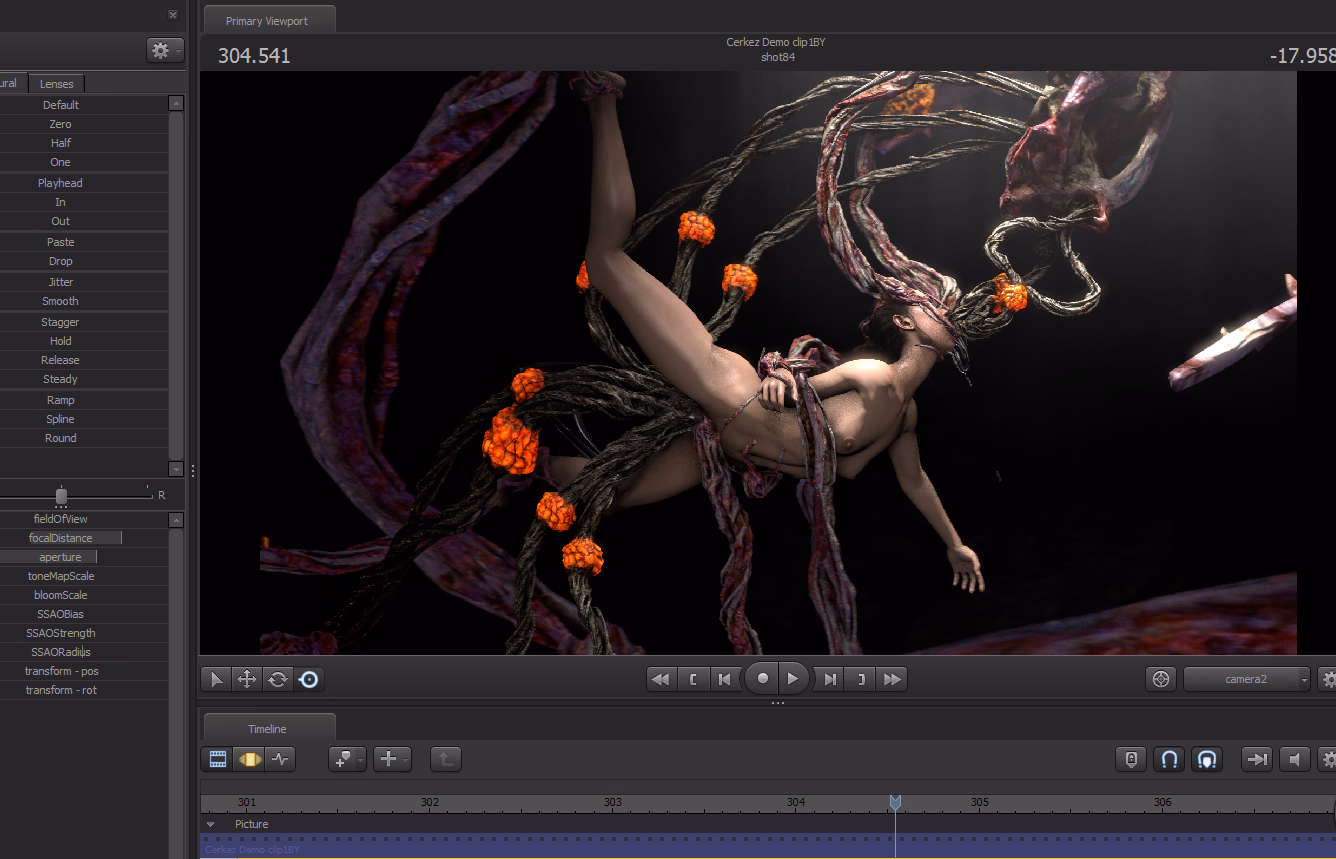The height and width of the screenshot is (859, 1336).
Task: Open the plus button dropdown in timeline
Action: click(x=392, y=759)
